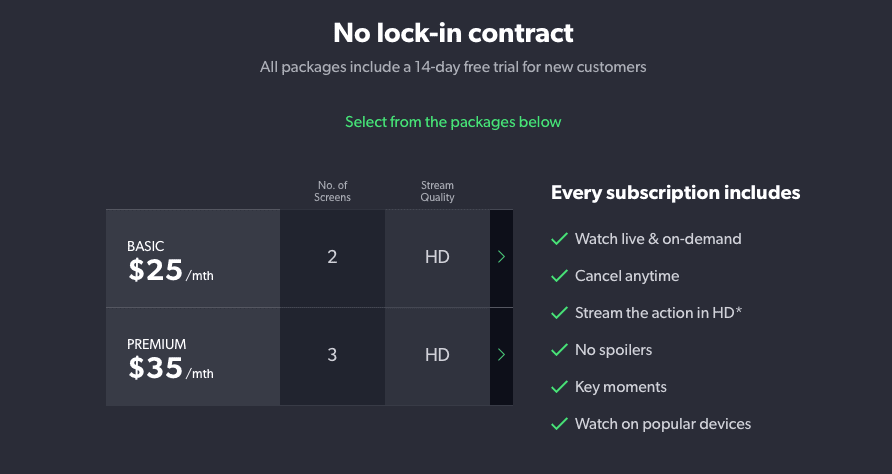This screenshot has height=474, width=892.
Task: Click the Basic plan HD stream quality cell
Action: point(437,258)
